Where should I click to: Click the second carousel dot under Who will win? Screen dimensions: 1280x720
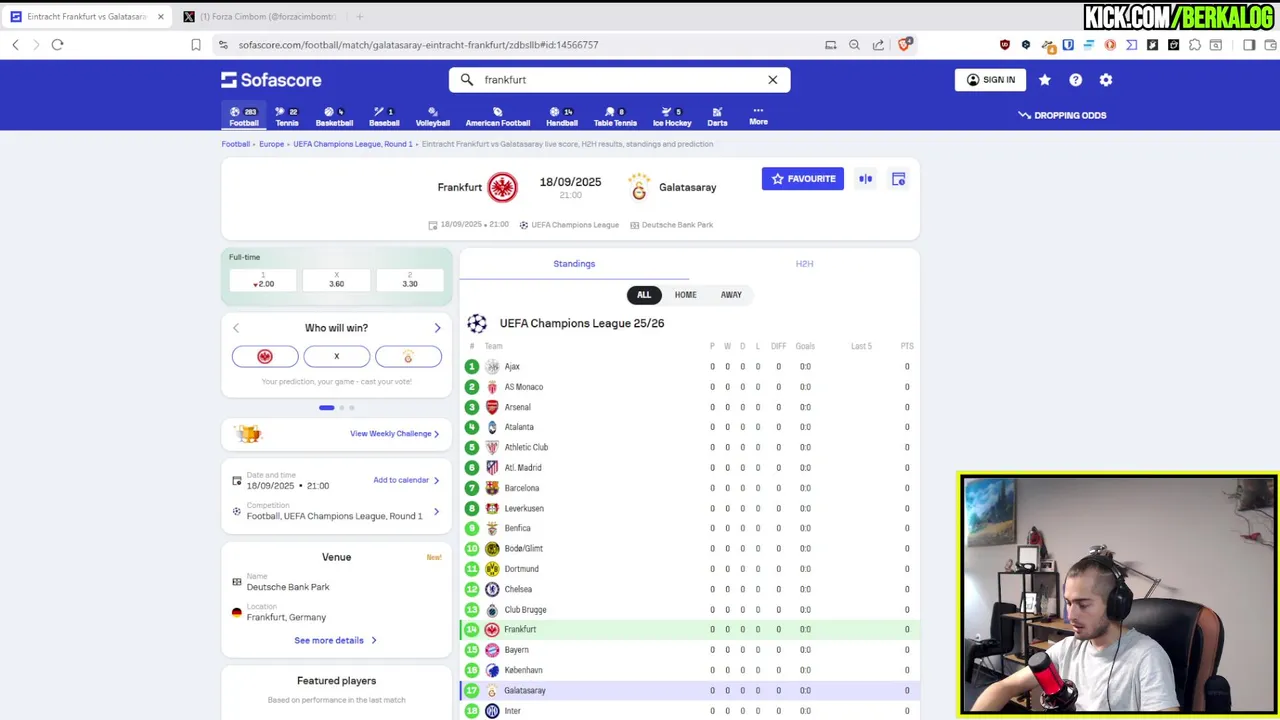(341, 408)
